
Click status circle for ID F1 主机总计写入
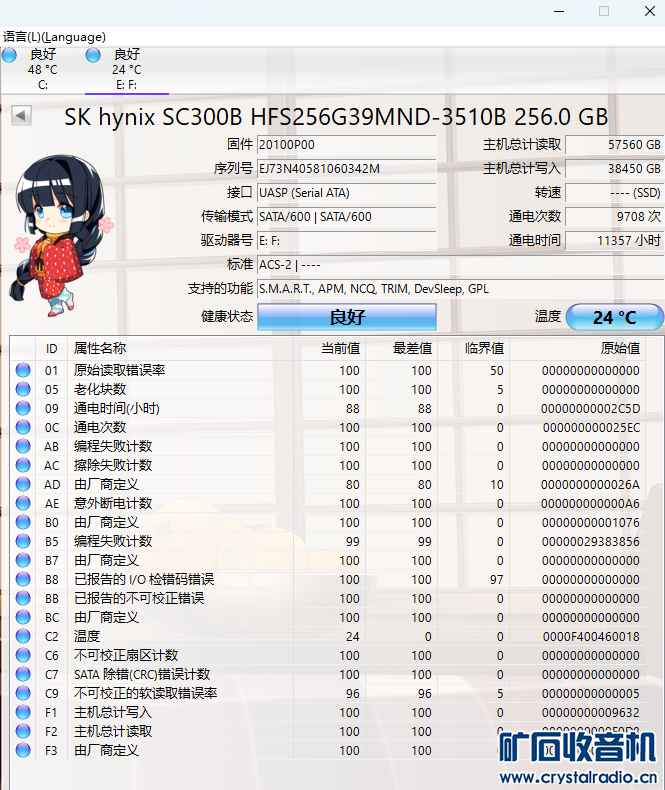click(23, 712)
